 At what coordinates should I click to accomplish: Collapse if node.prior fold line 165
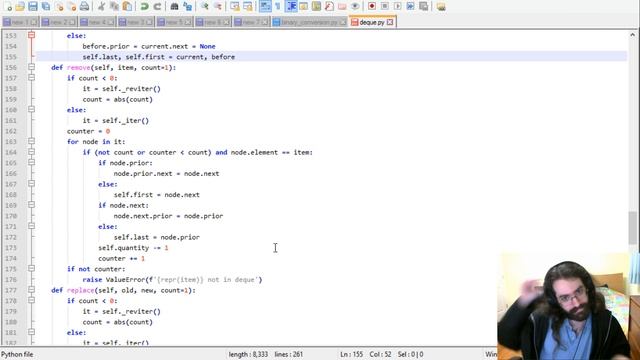pyautogui.click(x=31, y=162)
